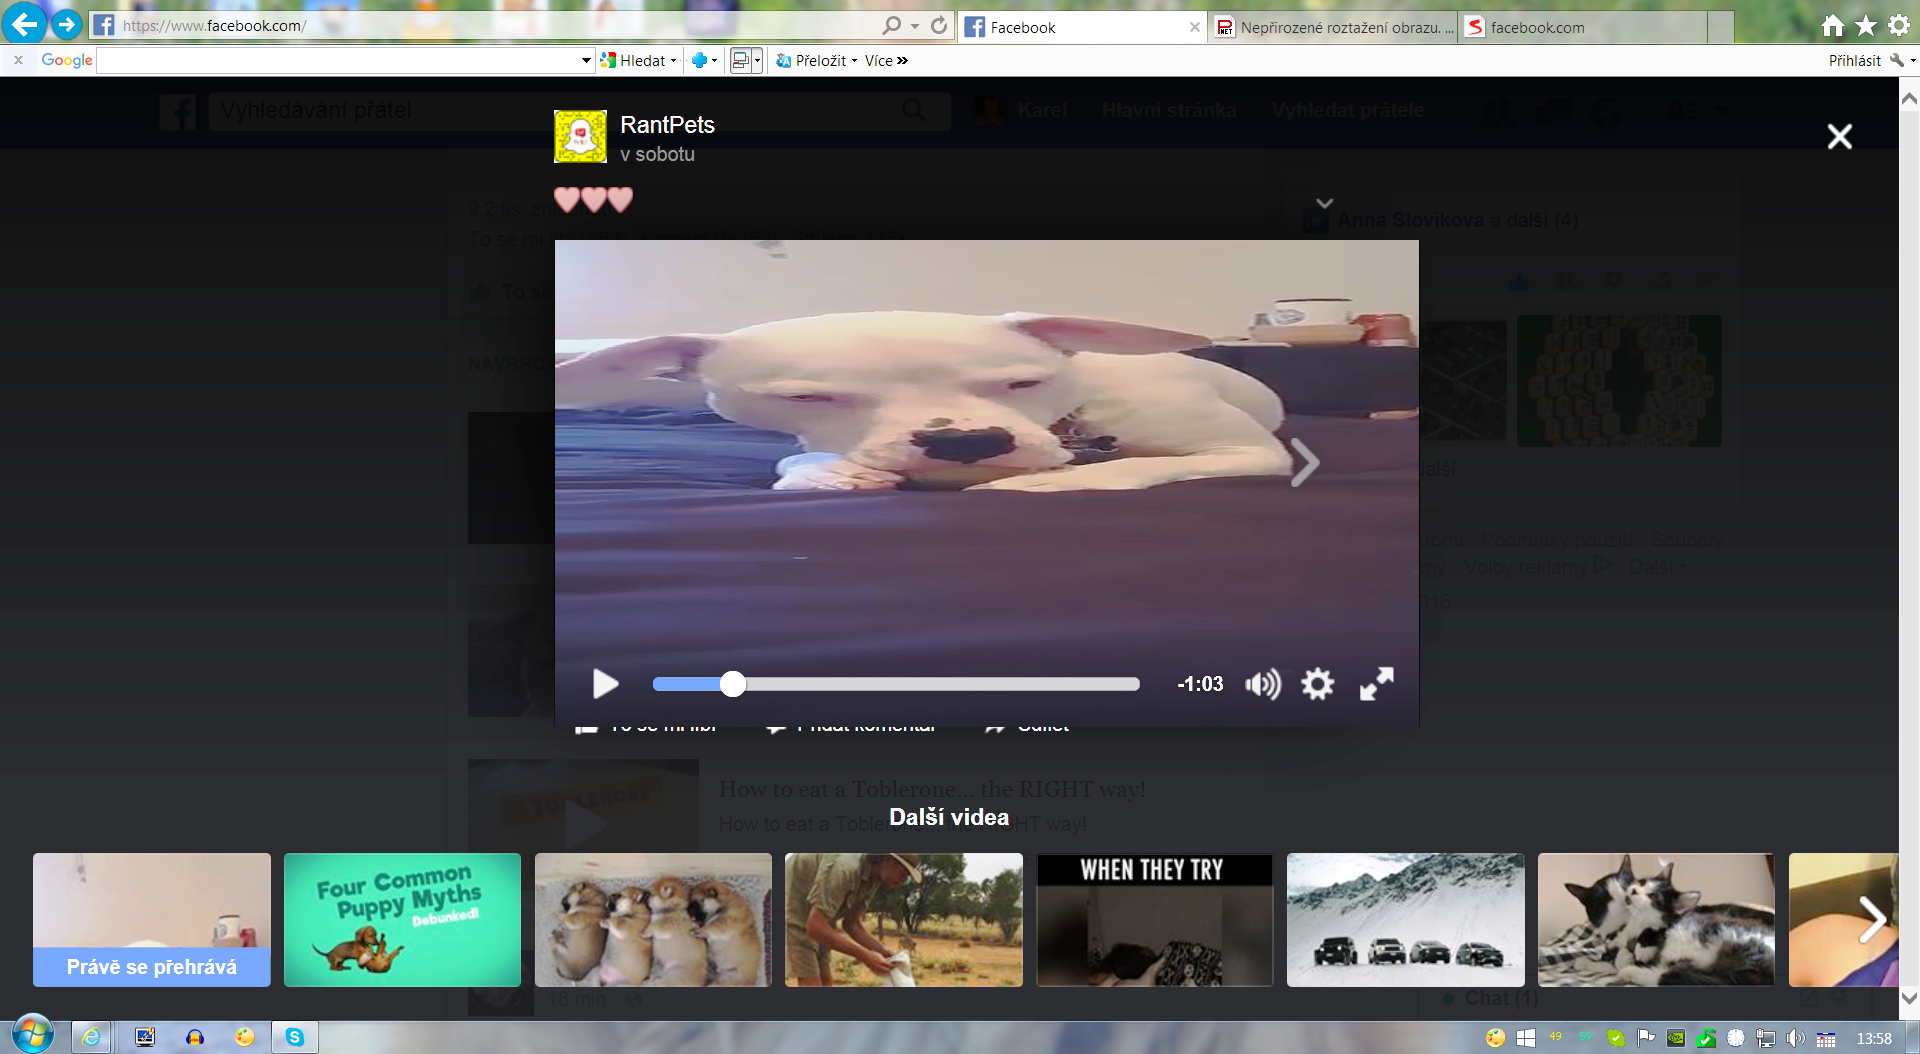Switch to the Facebook tab
1920x1054 pixels.
click(1082, 27)
